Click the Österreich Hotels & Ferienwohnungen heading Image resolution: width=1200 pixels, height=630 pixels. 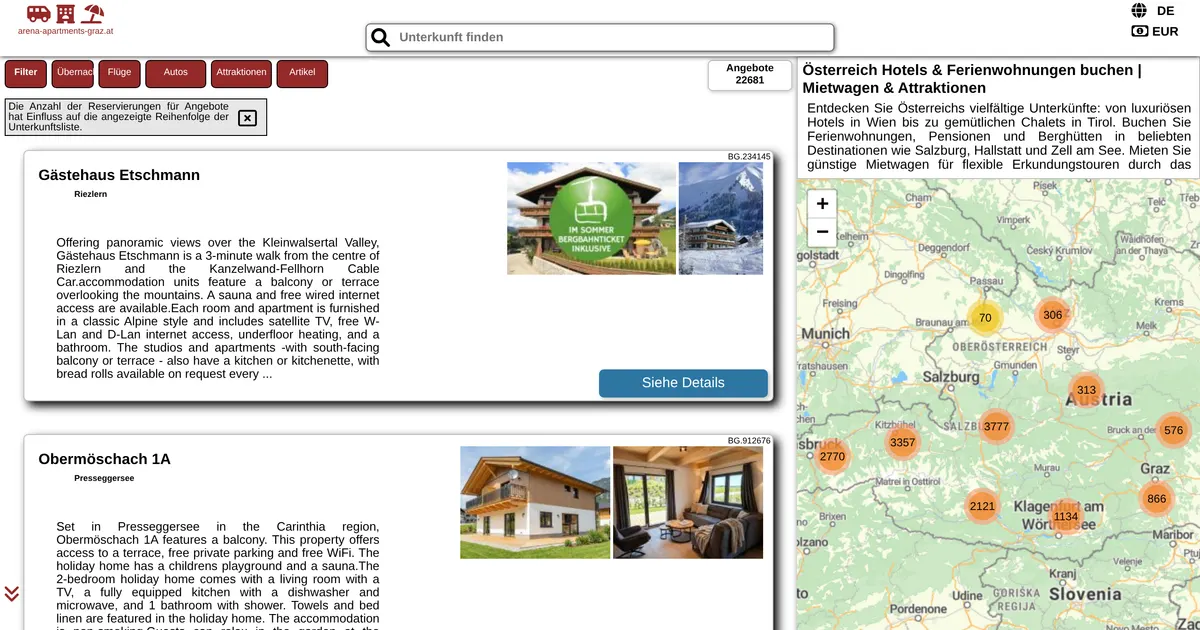point(972,79)
